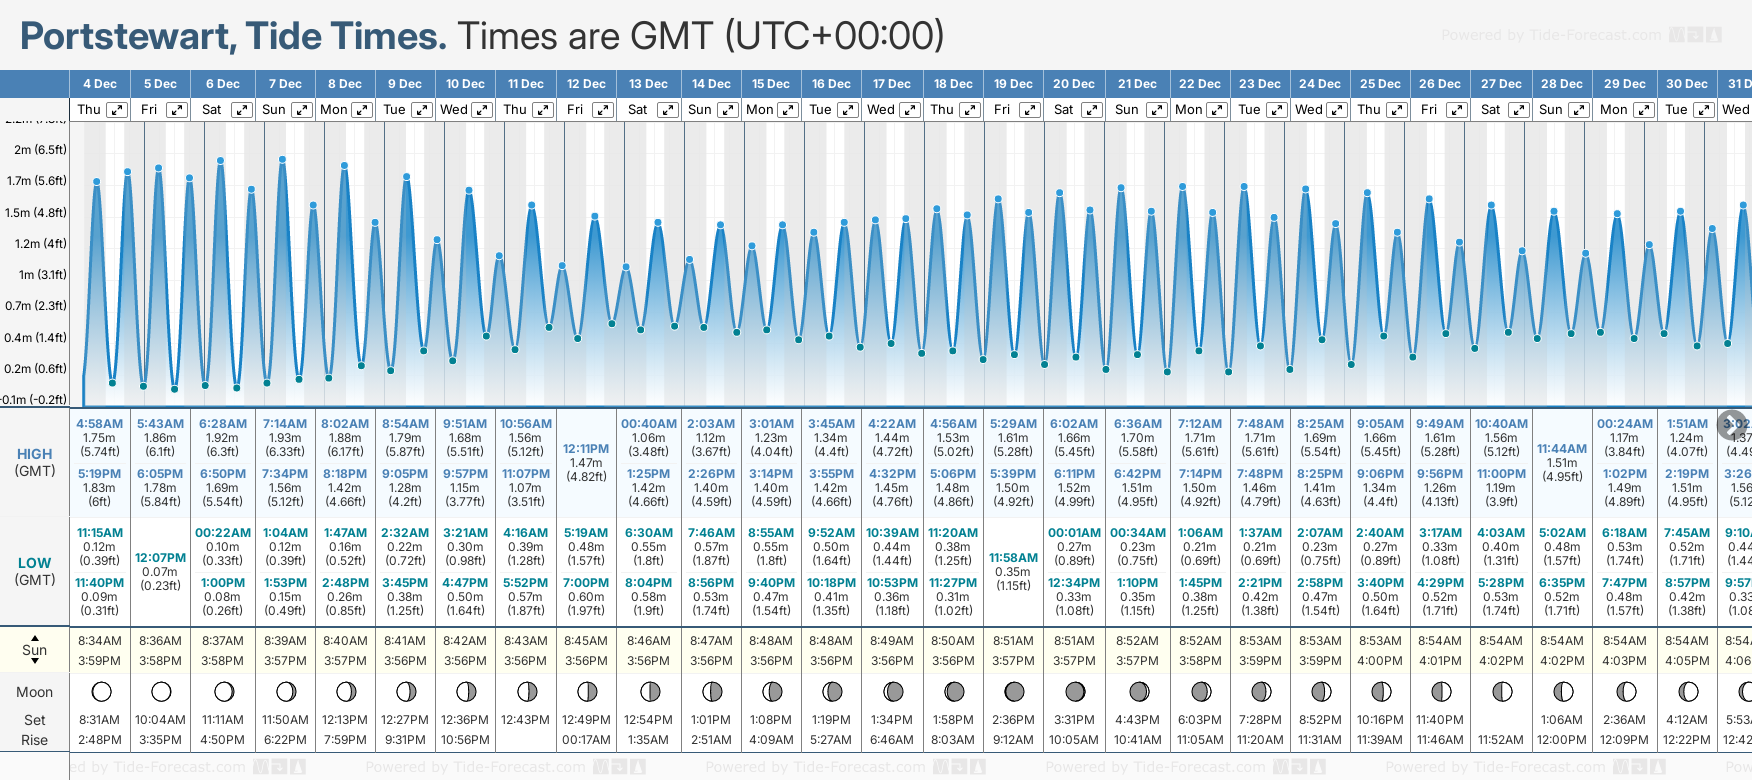Open the expanded view for Friday 12 Dec
Screen dimensions: 1752x780
coord(602,110)
